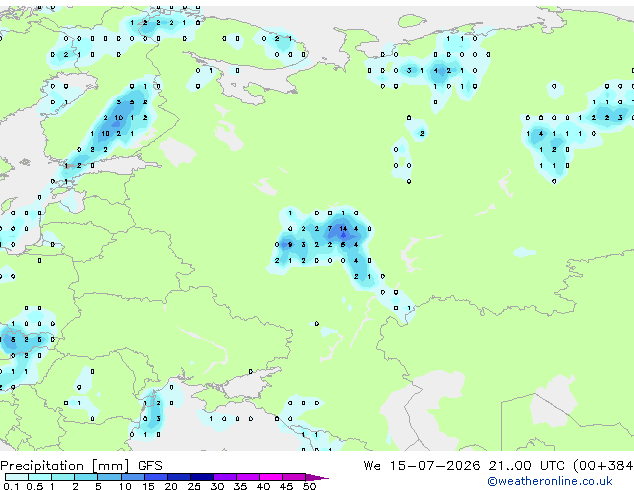Pick the dark navy swatch between 25 and 30
634x490 pixels.
pyautogui.click(x=202, y=477)
